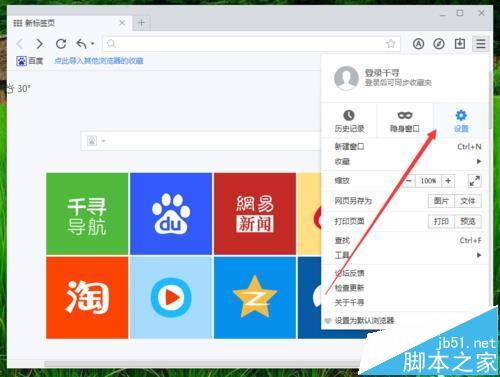Click the 预览 print preview button
Image resolution: width=500 pixels, height=377 pixels.
(468, 221)
